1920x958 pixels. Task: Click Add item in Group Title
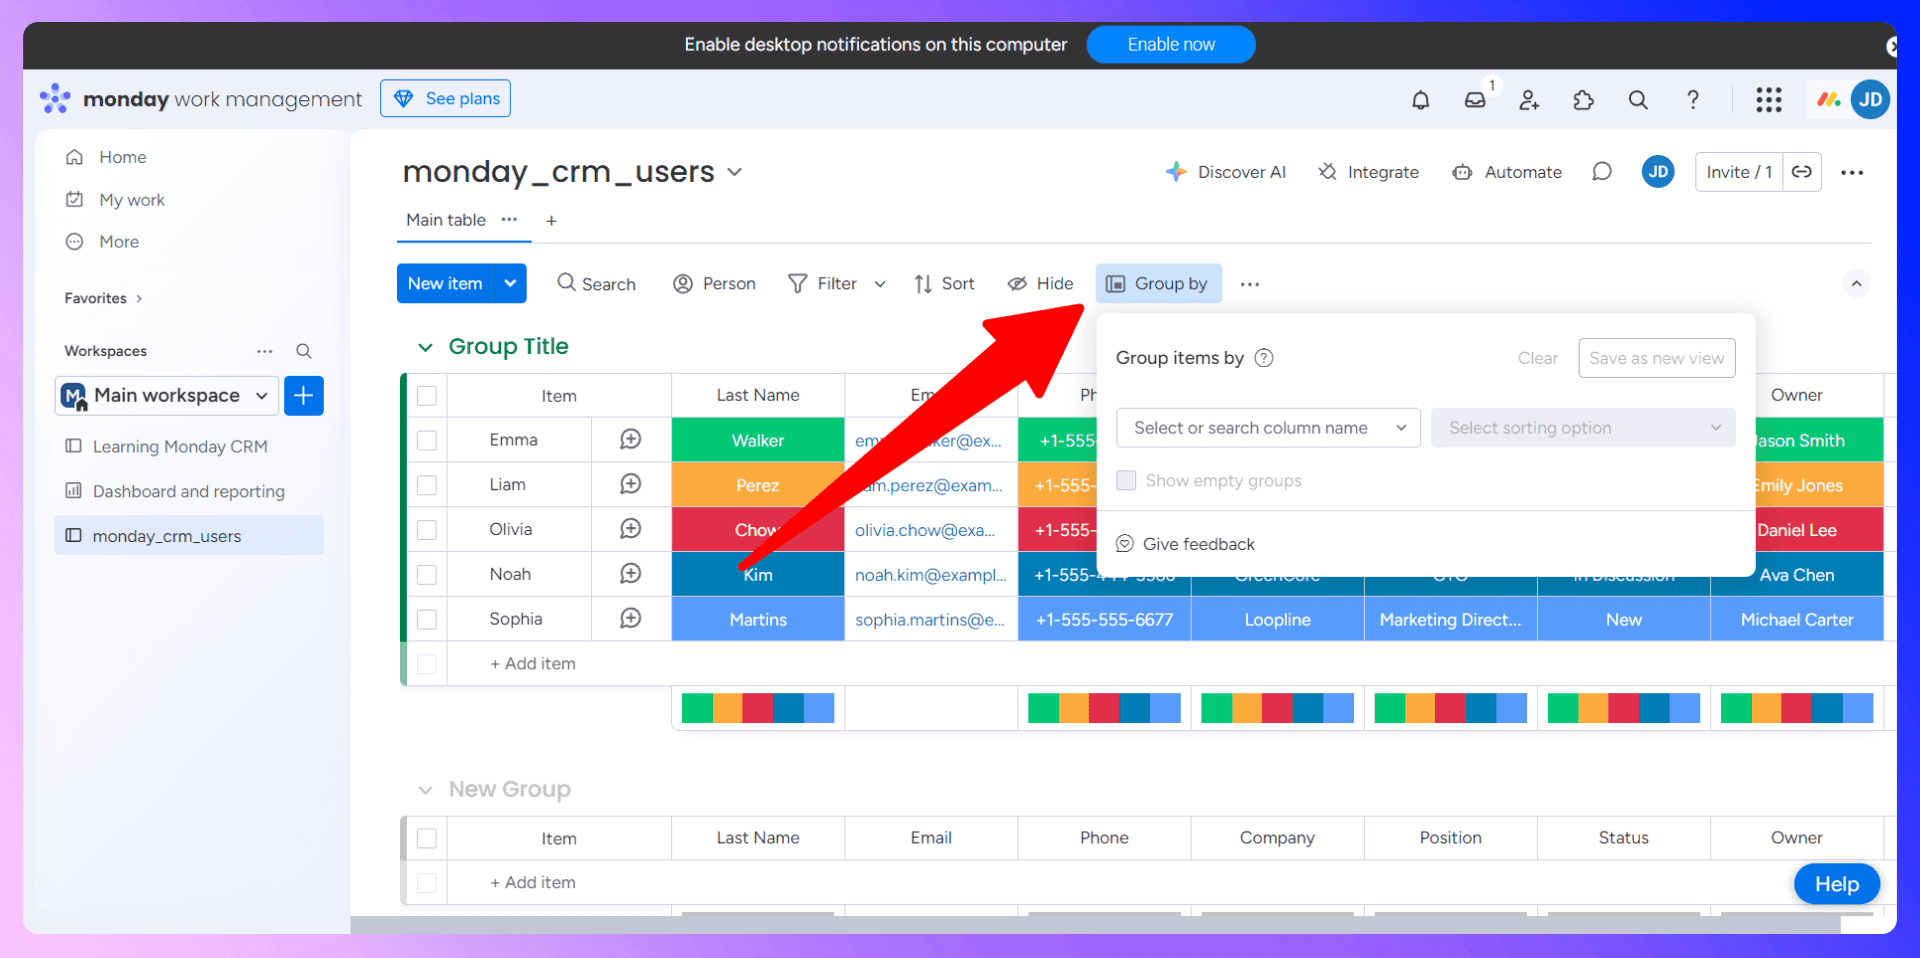coord(533,663)
